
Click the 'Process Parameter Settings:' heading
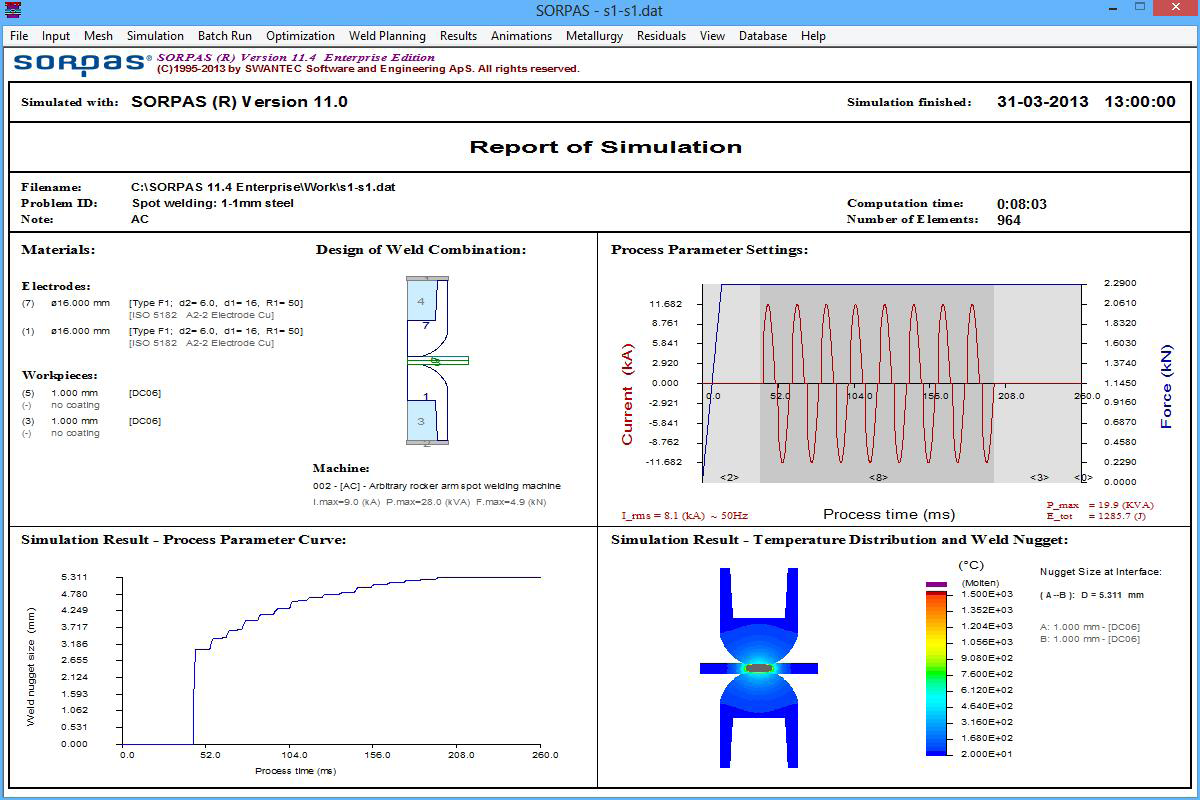(x=709, y=250)
